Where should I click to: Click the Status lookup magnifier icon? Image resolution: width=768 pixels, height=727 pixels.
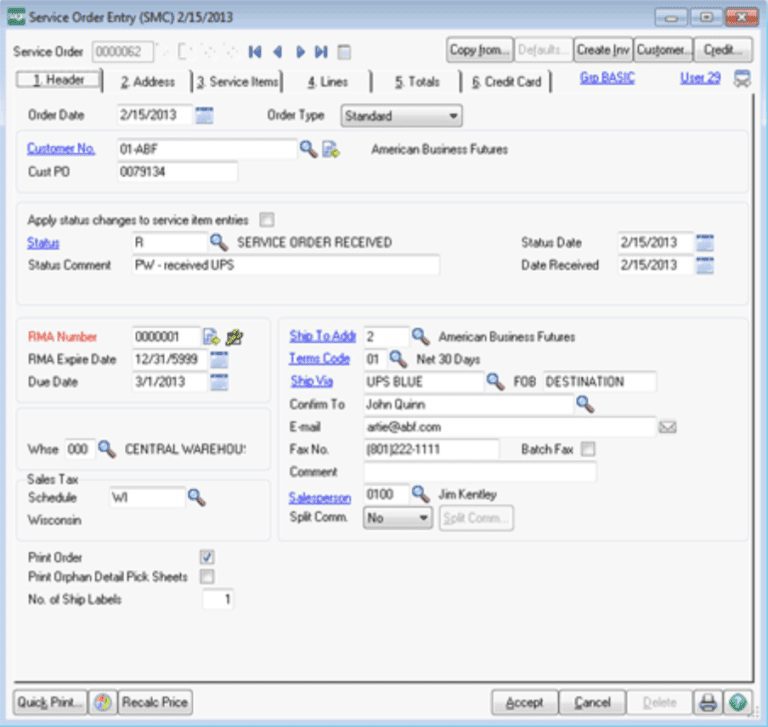tap(218, 242)
